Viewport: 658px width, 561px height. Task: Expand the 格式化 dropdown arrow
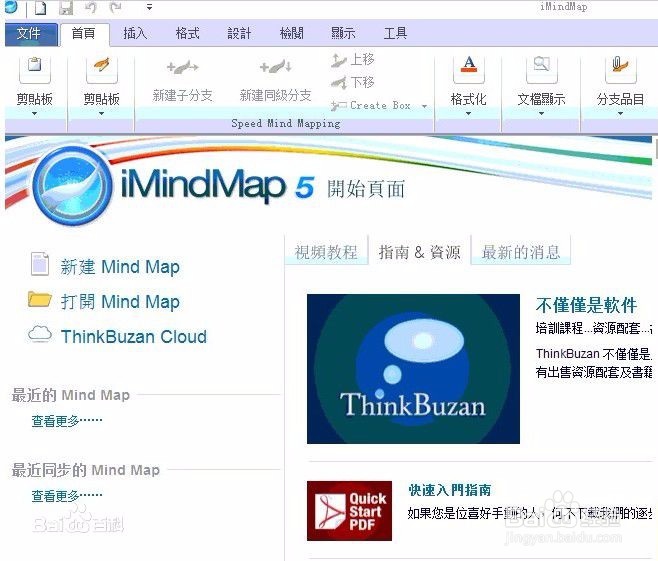pyautogui.click(x=468, y=113)
